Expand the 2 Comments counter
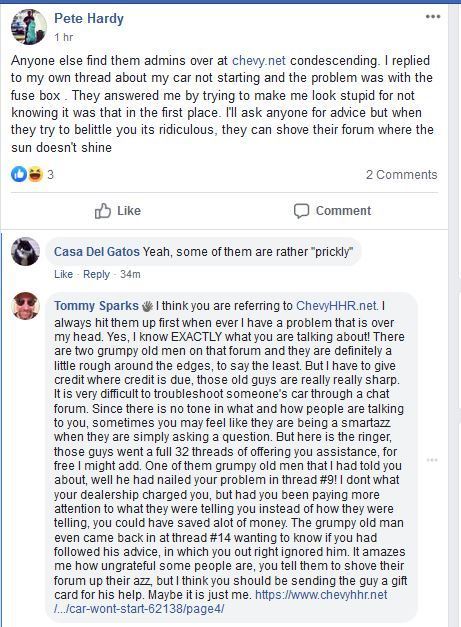The width and height of the screenshot is (461, 627). click(x=401, y=175)
